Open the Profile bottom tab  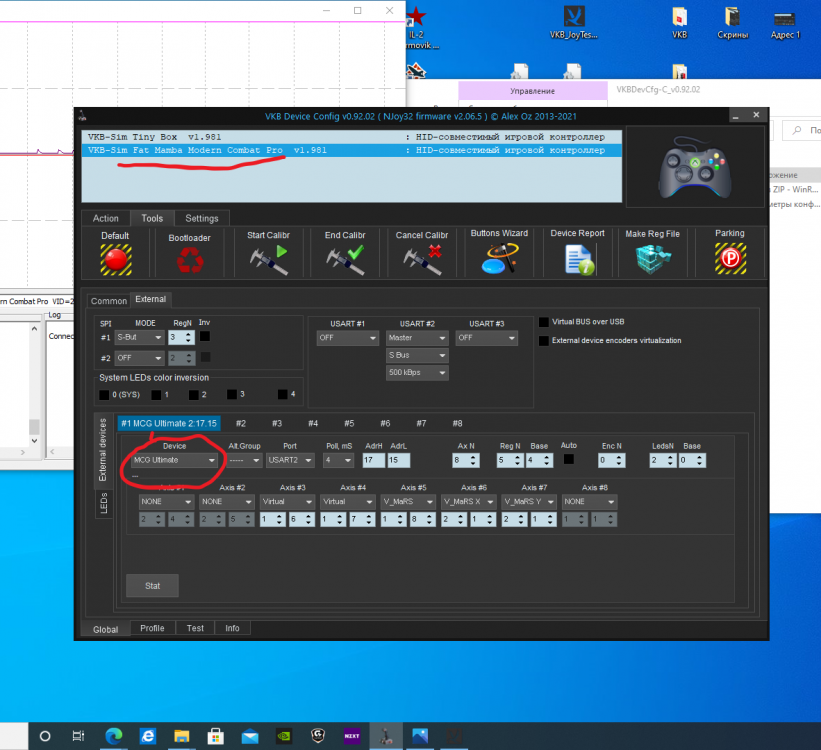[x=152, y=628]
